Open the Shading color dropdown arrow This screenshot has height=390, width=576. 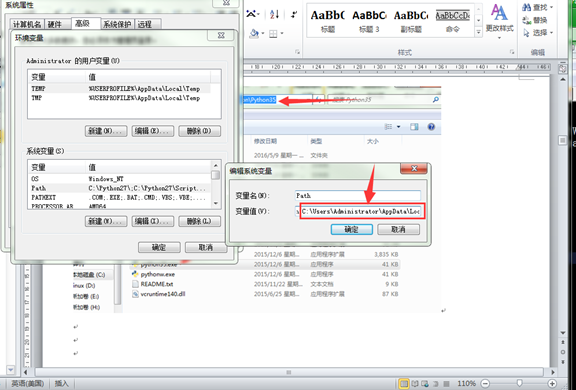(262, 34)
